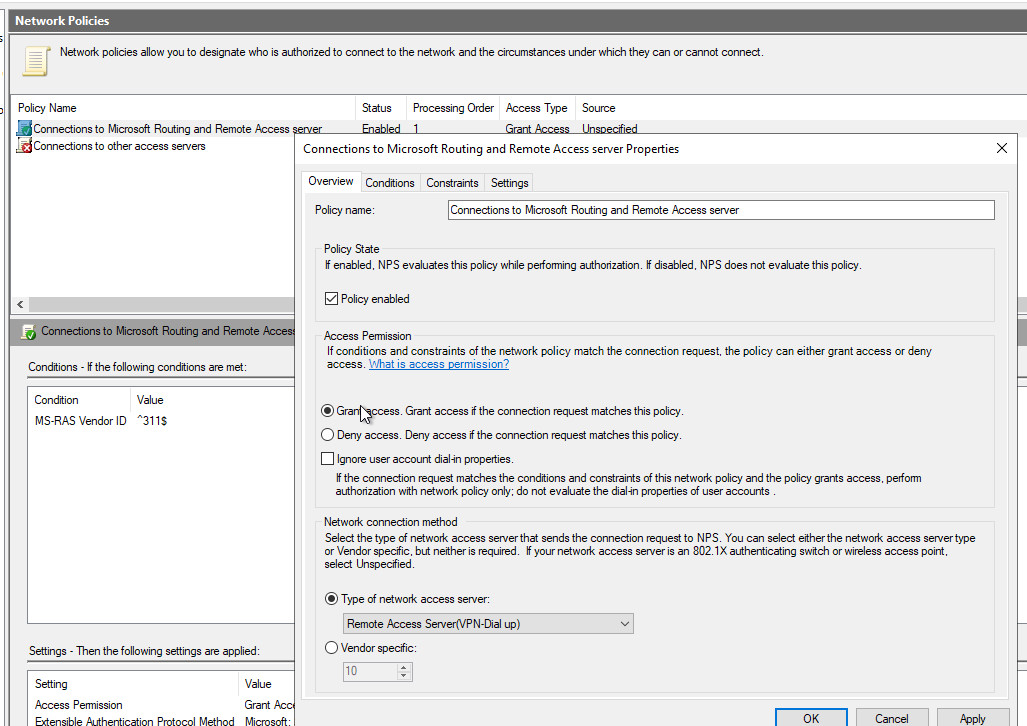Go to the Settings tab
Screen dimensions: 1027x726
click(509, 183)
